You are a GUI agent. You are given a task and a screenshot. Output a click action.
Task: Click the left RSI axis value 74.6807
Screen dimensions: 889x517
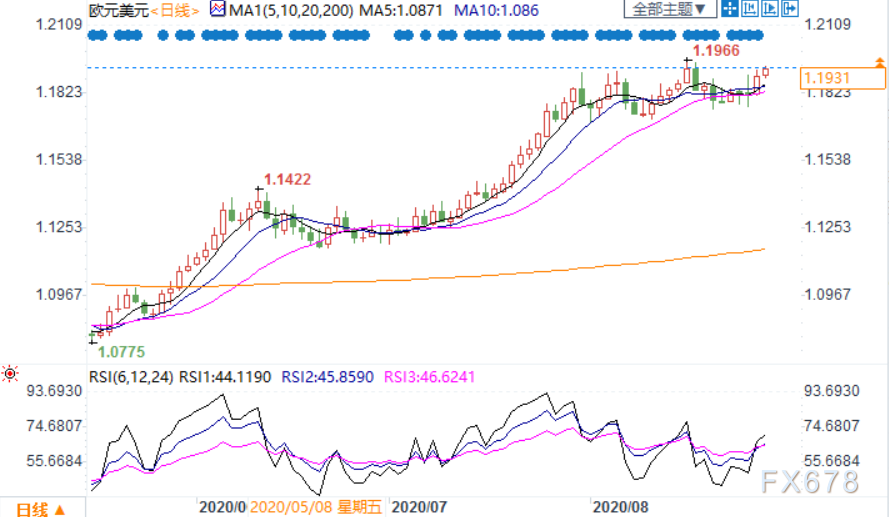point(54,426)
